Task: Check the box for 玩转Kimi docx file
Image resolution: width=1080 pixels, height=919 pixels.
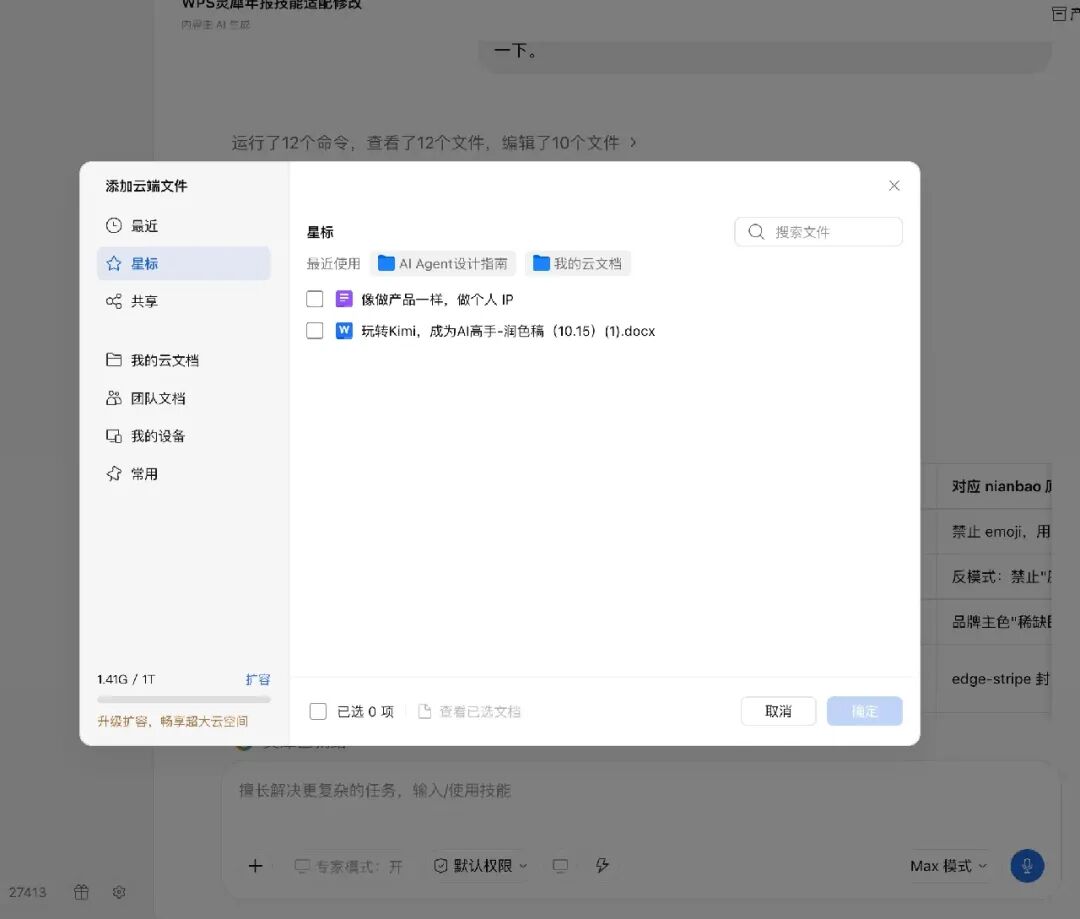Action: (315, 331)
